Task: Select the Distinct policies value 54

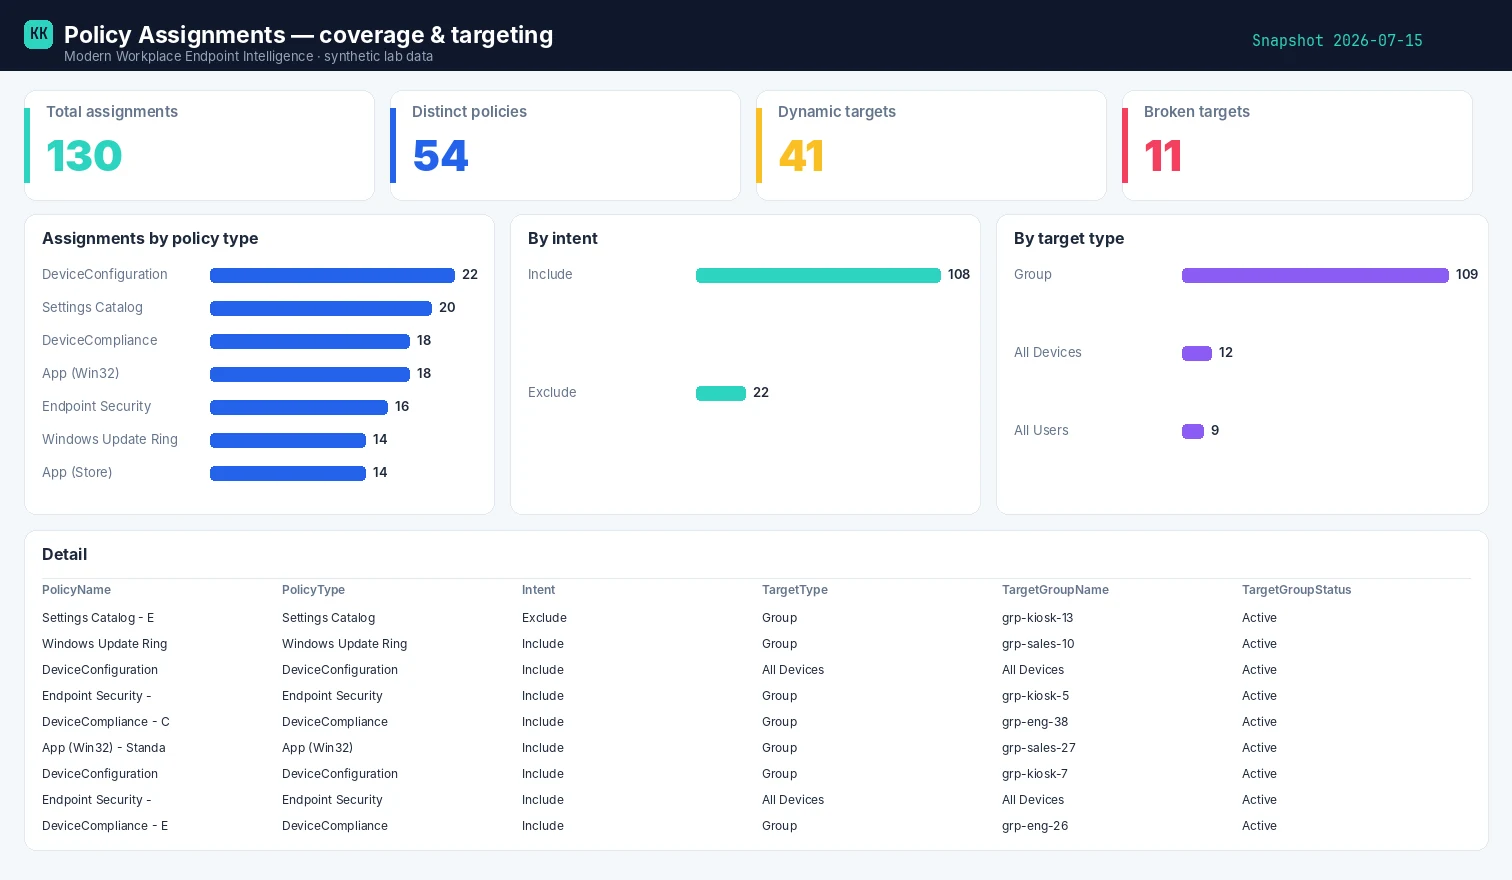Action: (440, 156)
